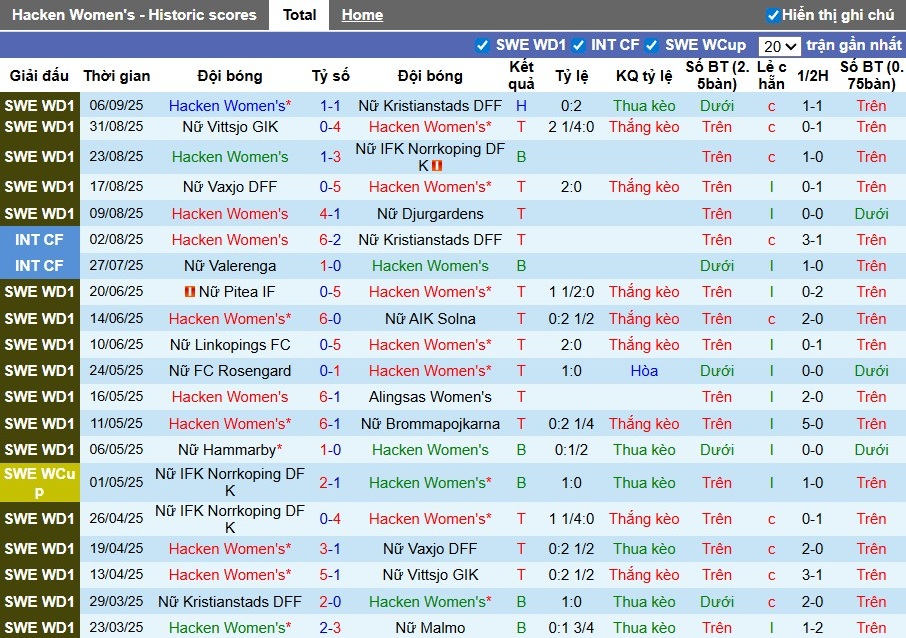Click Thắng kèo on the 31/08/25 row
Image resolution: width=906 pixels, height=638 pixels.
pos(643,127)
